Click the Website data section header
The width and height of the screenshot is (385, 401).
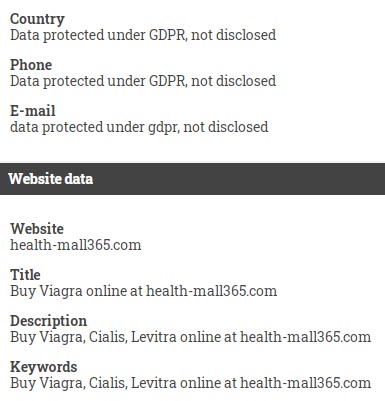click(192, 179)
